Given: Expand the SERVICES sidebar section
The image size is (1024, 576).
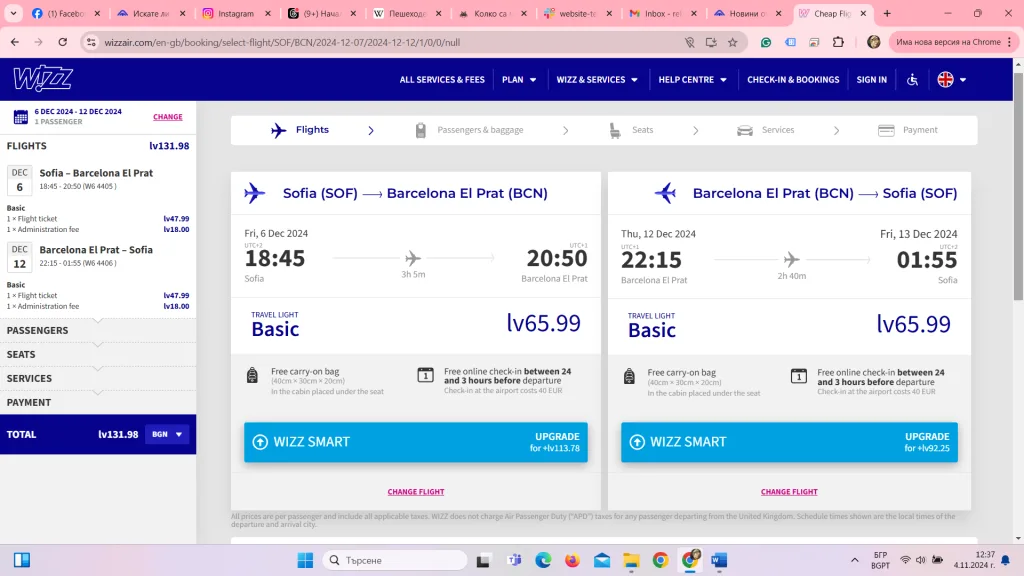Looking at the screenshot, I should click(98, 379).
